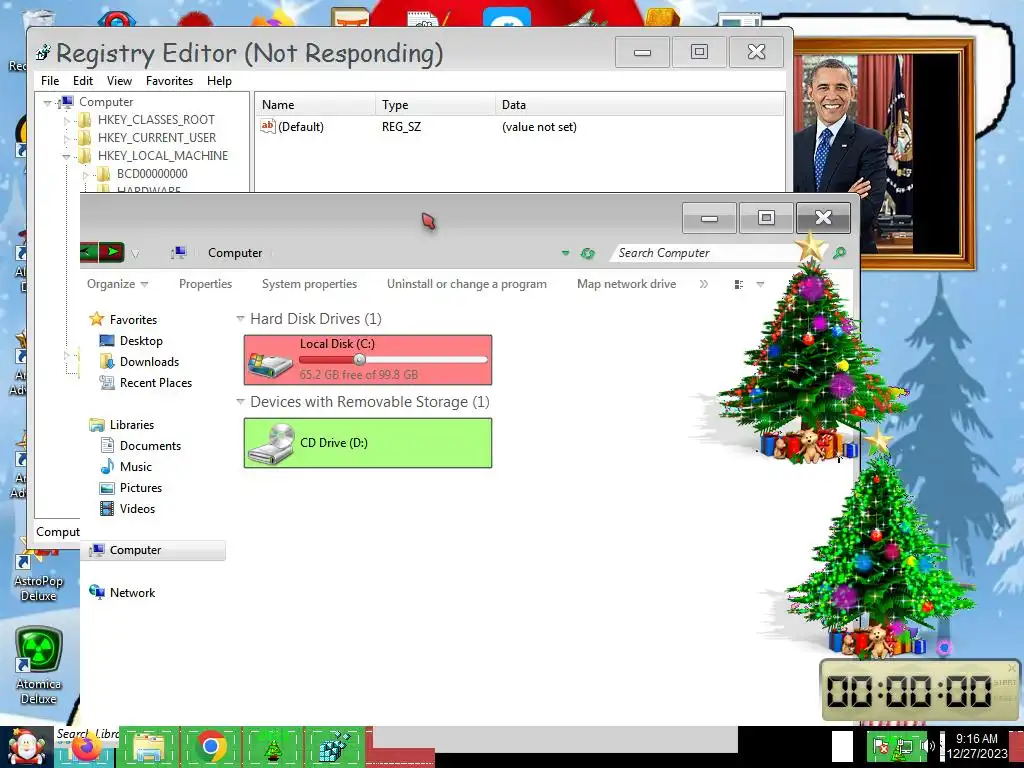This screenshot has width=1024, height=768.
Task: Select the BCD00000000 registry key
Action: (x=152, y=174)
